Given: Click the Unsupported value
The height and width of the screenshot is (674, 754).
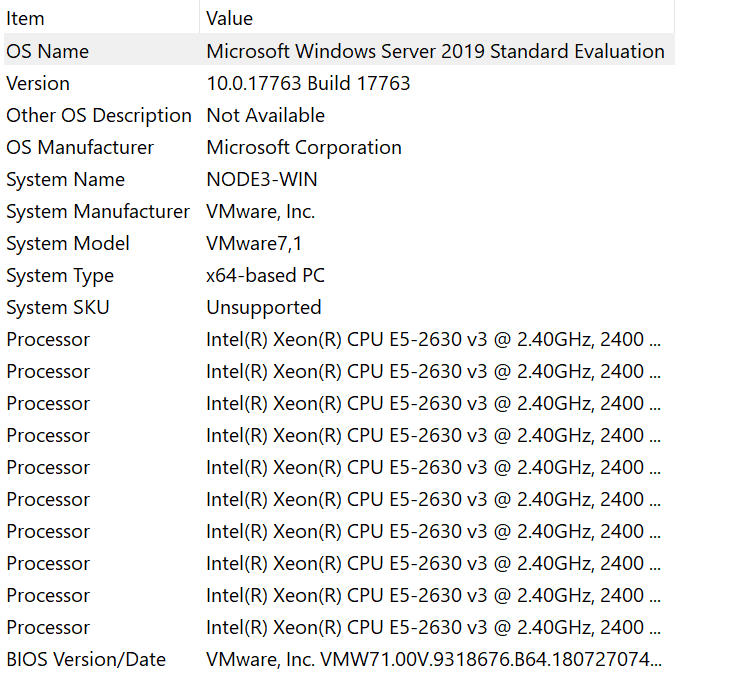Looking at the screenshot, I should pos(264,308).
